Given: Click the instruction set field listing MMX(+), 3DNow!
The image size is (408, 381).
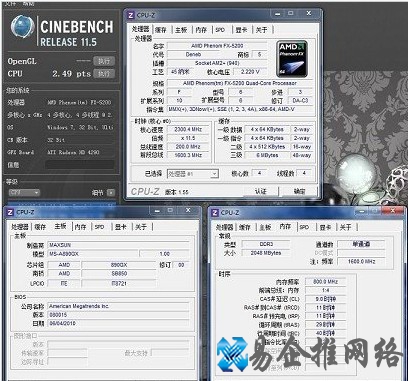Looking at the screenshot, I should coord(240,109).
